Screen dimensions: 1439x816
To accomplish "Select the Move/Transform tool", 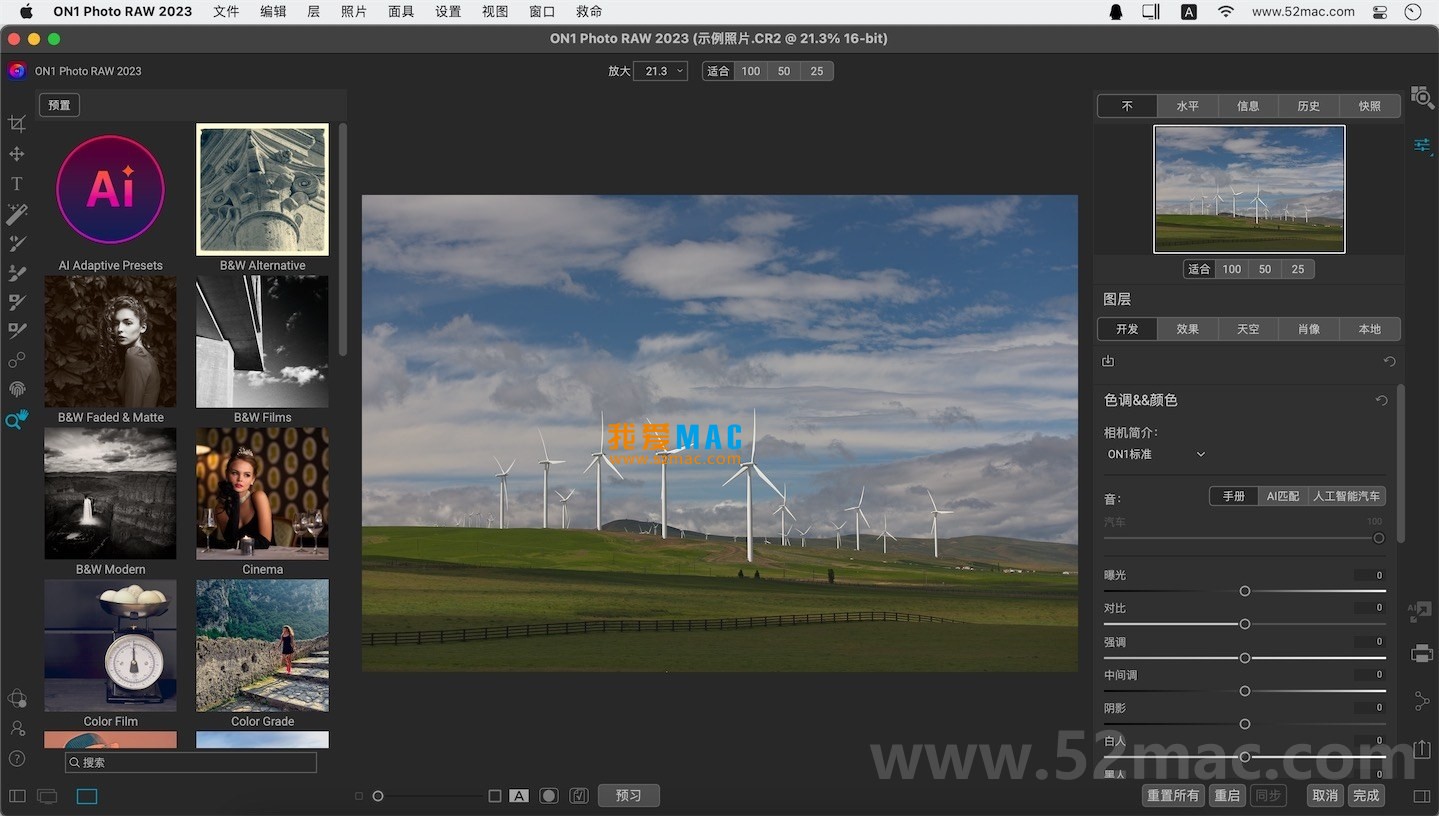I will pyautogui.click(x=17, y=154).
